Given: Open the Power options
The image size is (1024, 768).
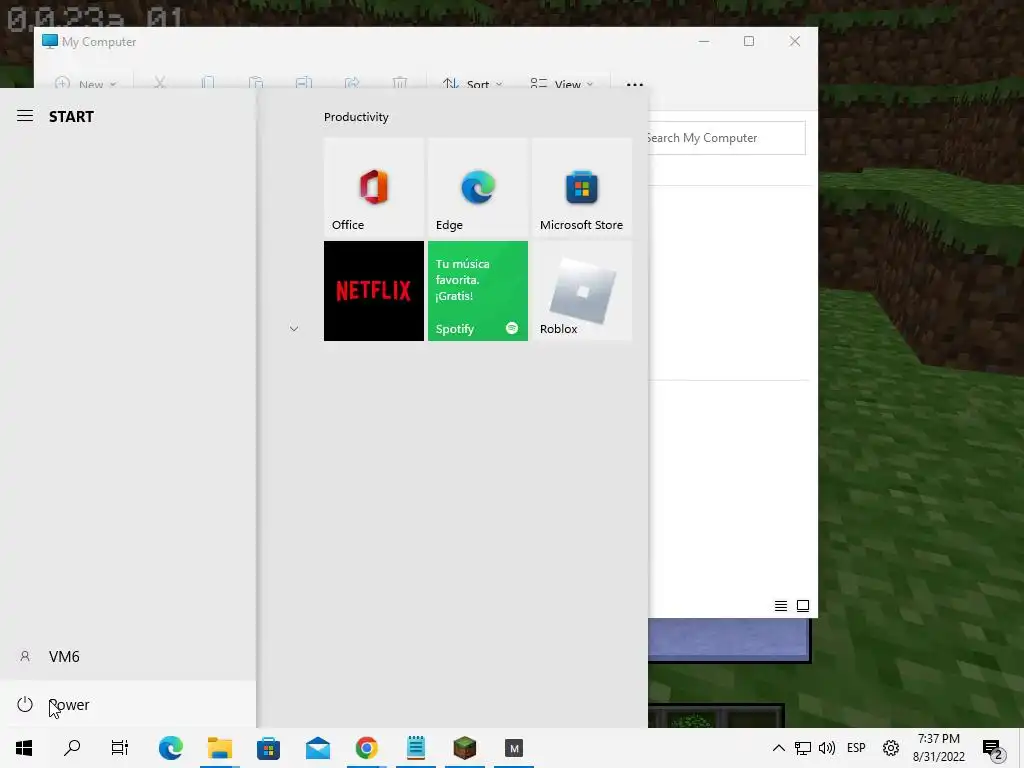Looking at the screenshot, I should click(128, 705).
